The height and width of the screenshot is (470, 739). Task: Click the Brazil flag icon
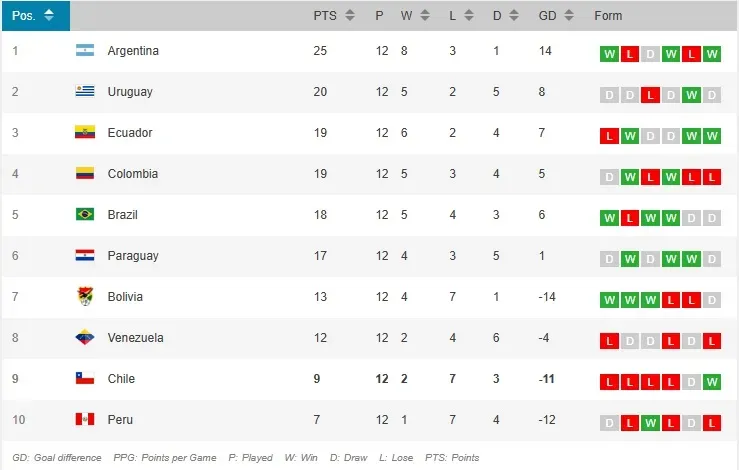(85, 215)
